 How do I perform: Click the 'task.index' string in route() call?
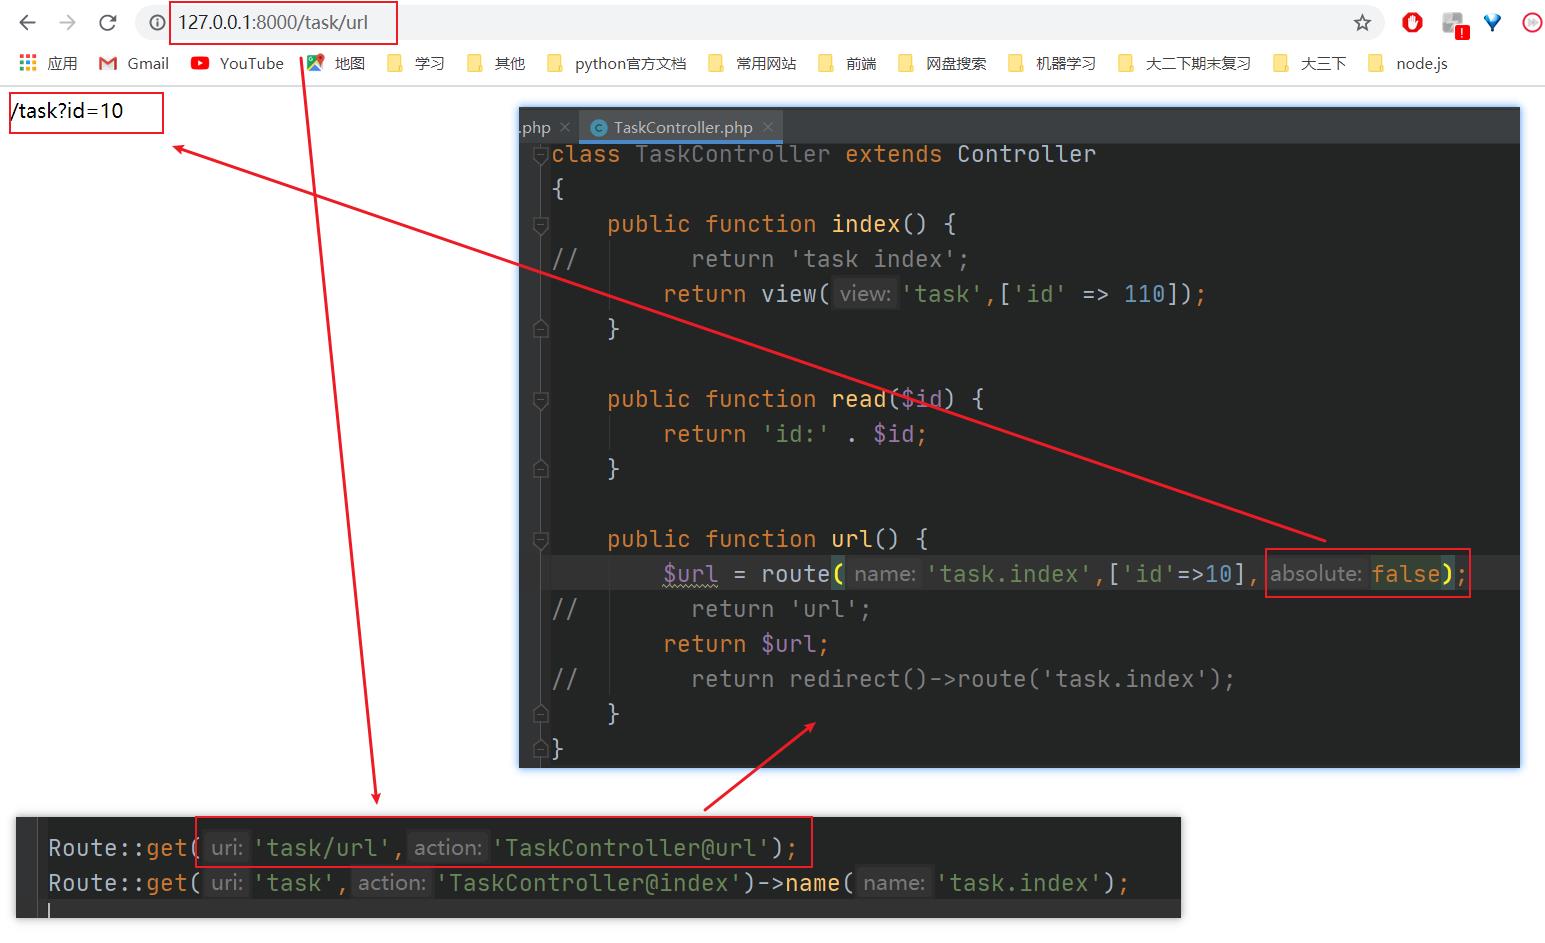point(1010,574)
